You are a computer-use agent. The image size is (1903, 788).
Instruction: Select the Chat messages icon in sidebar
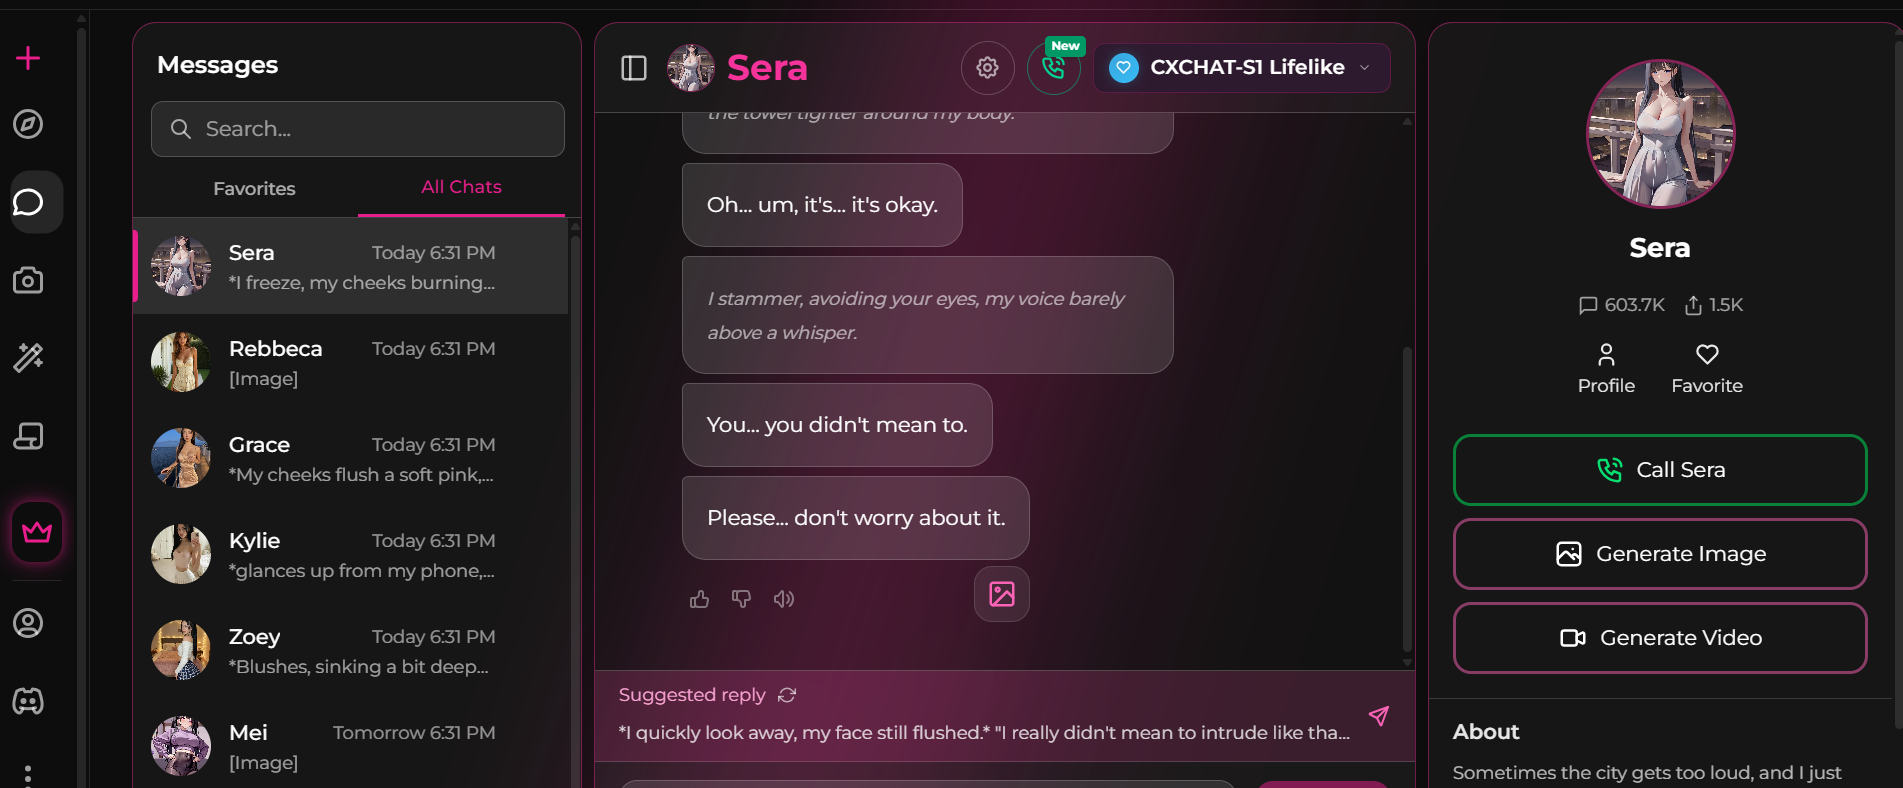[29, 201]
